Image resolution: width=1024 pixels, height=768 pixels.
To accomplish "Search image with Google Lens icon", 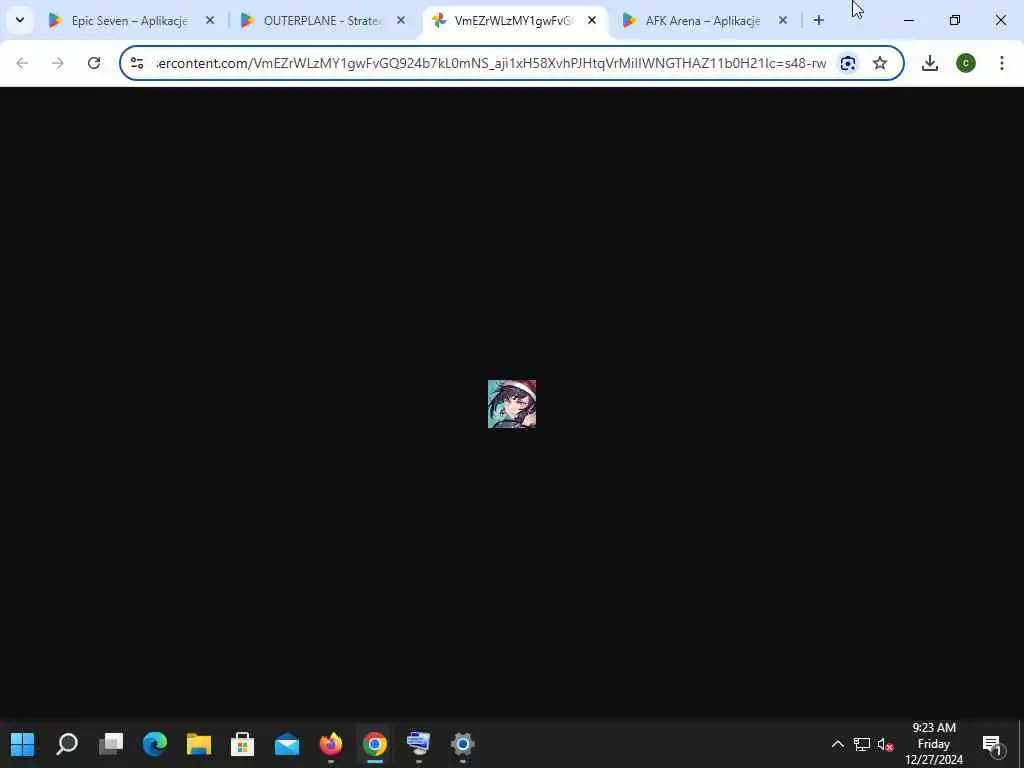I will point(848,63).
